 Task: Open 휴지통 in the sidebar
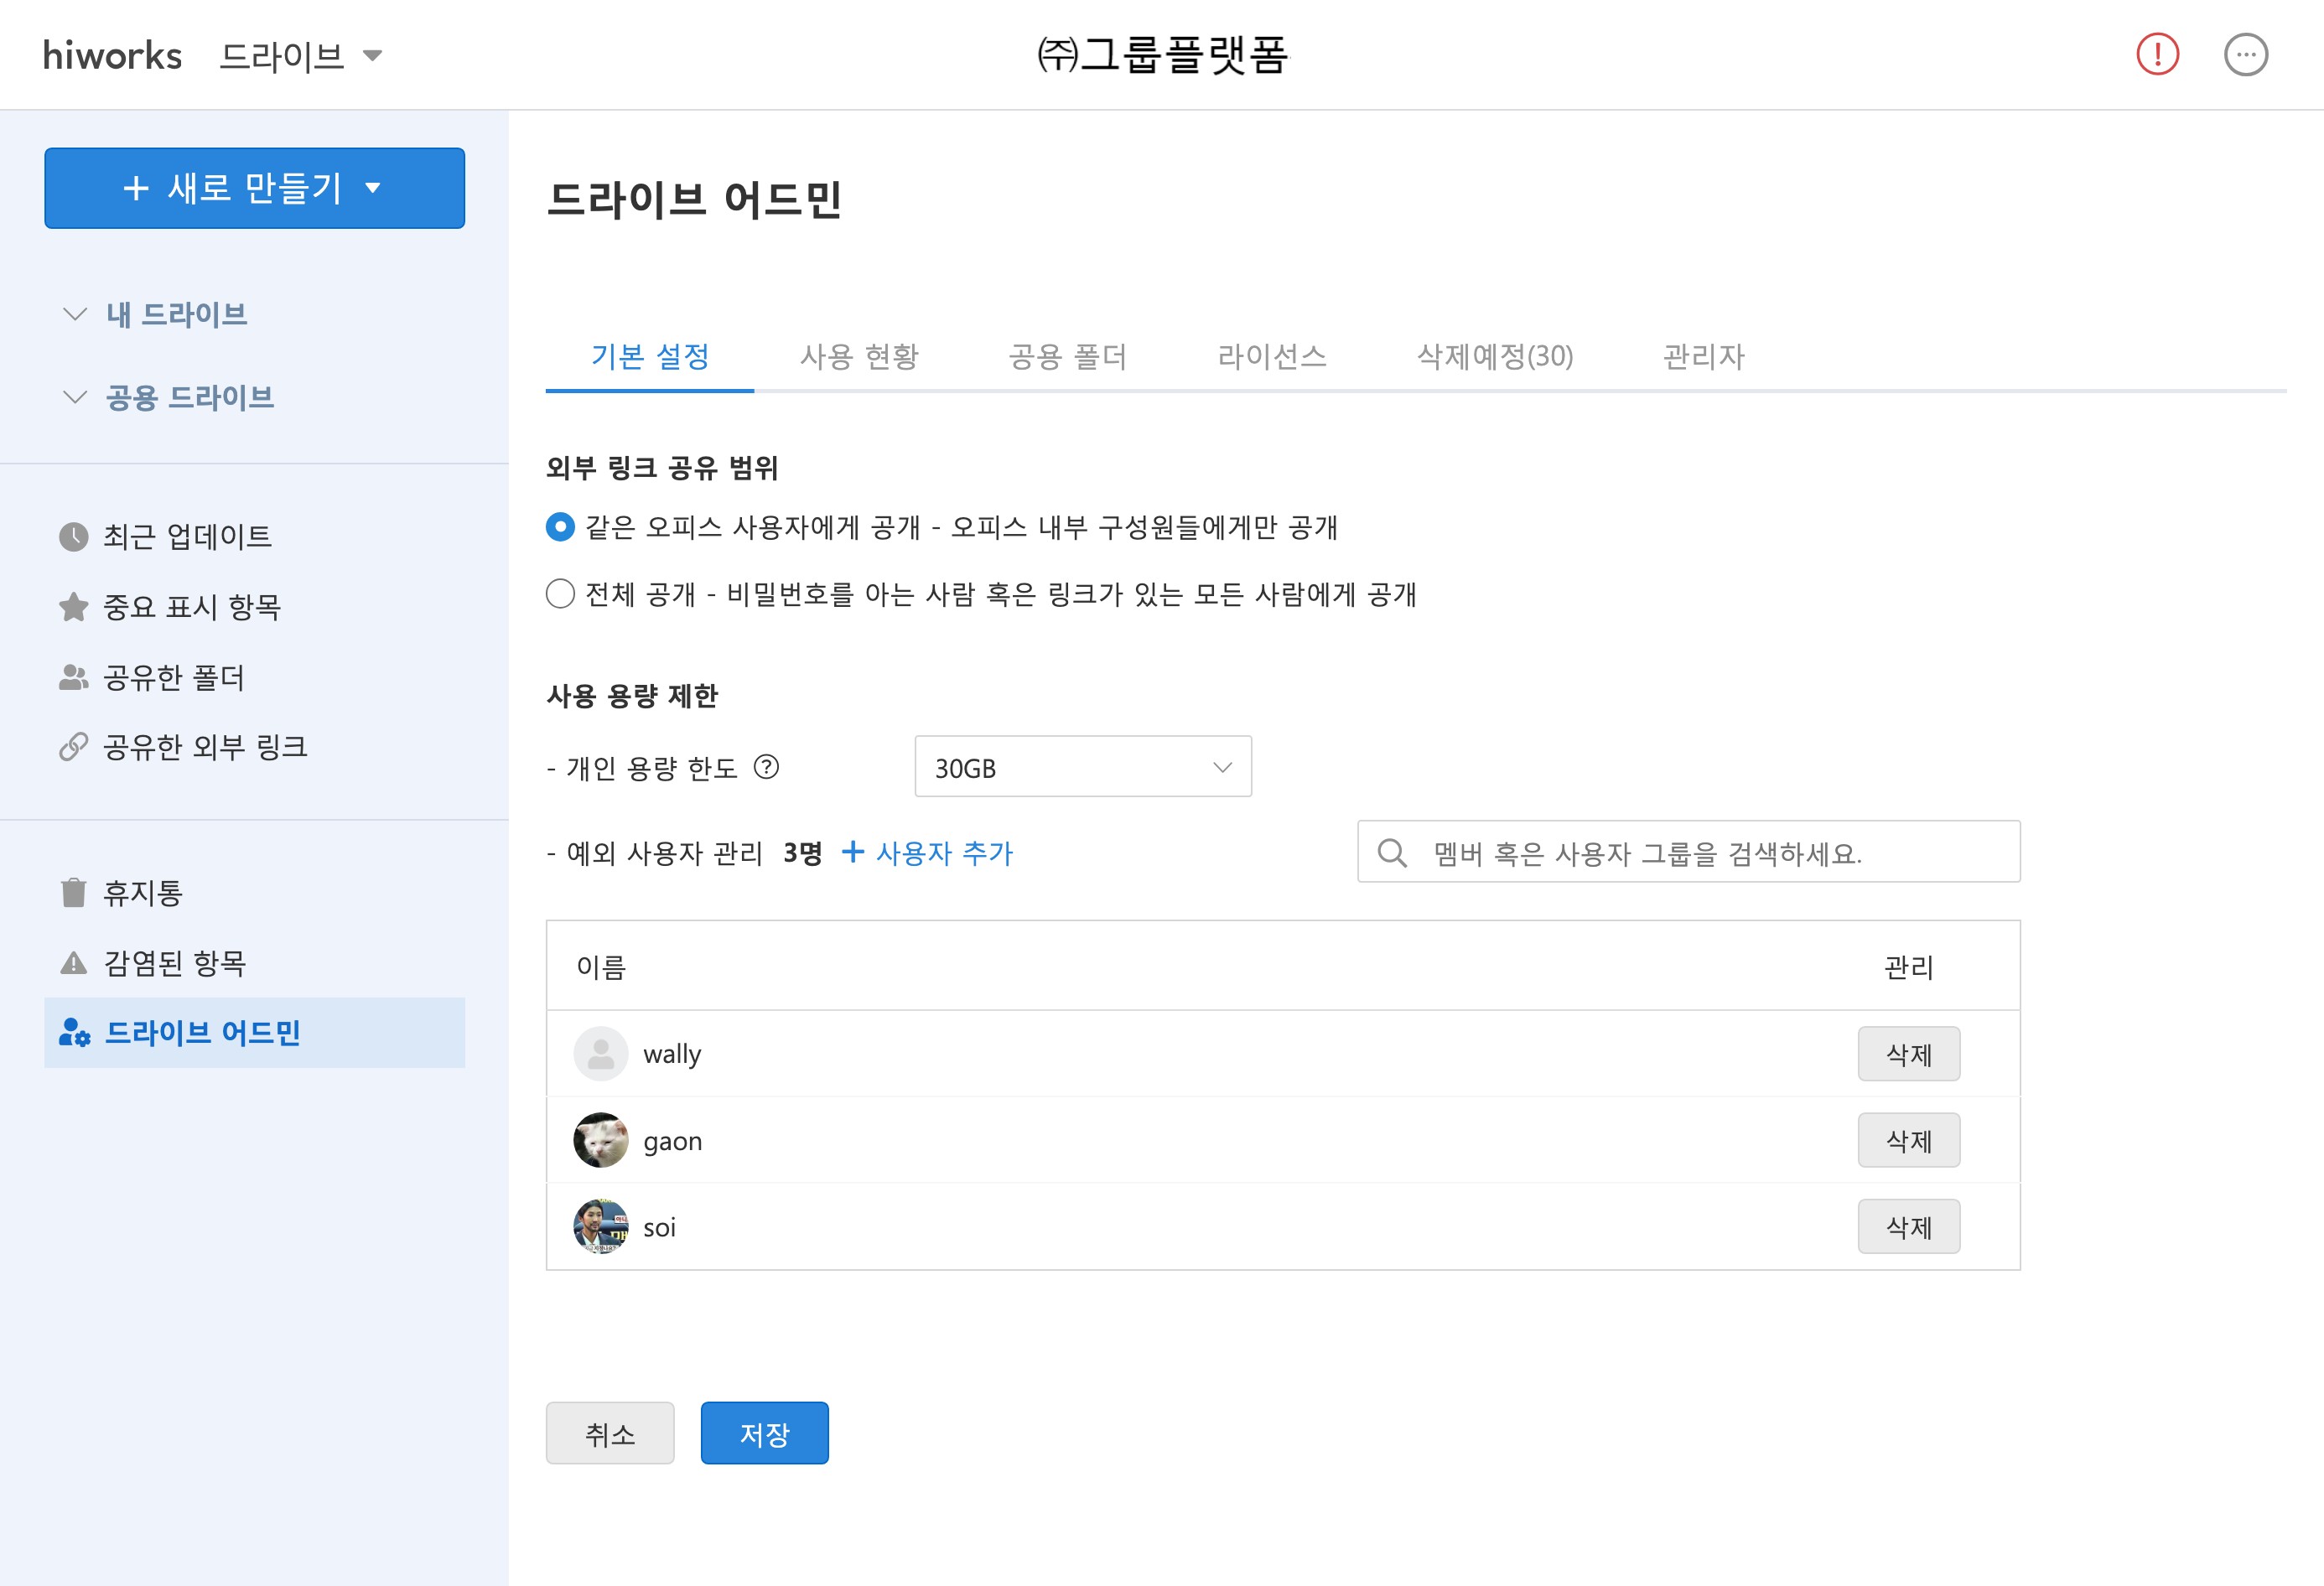143,893
